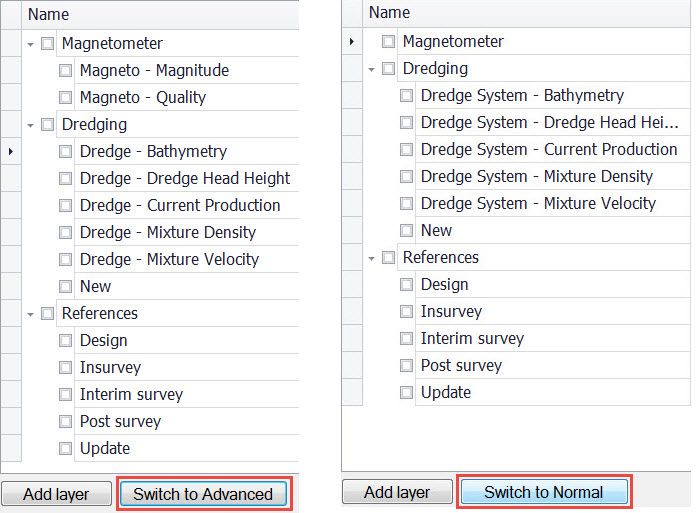This screenshot has width=699, height=513.
Task: Select Dredge System - Bathymetry layer
Action: coord(522,96)
